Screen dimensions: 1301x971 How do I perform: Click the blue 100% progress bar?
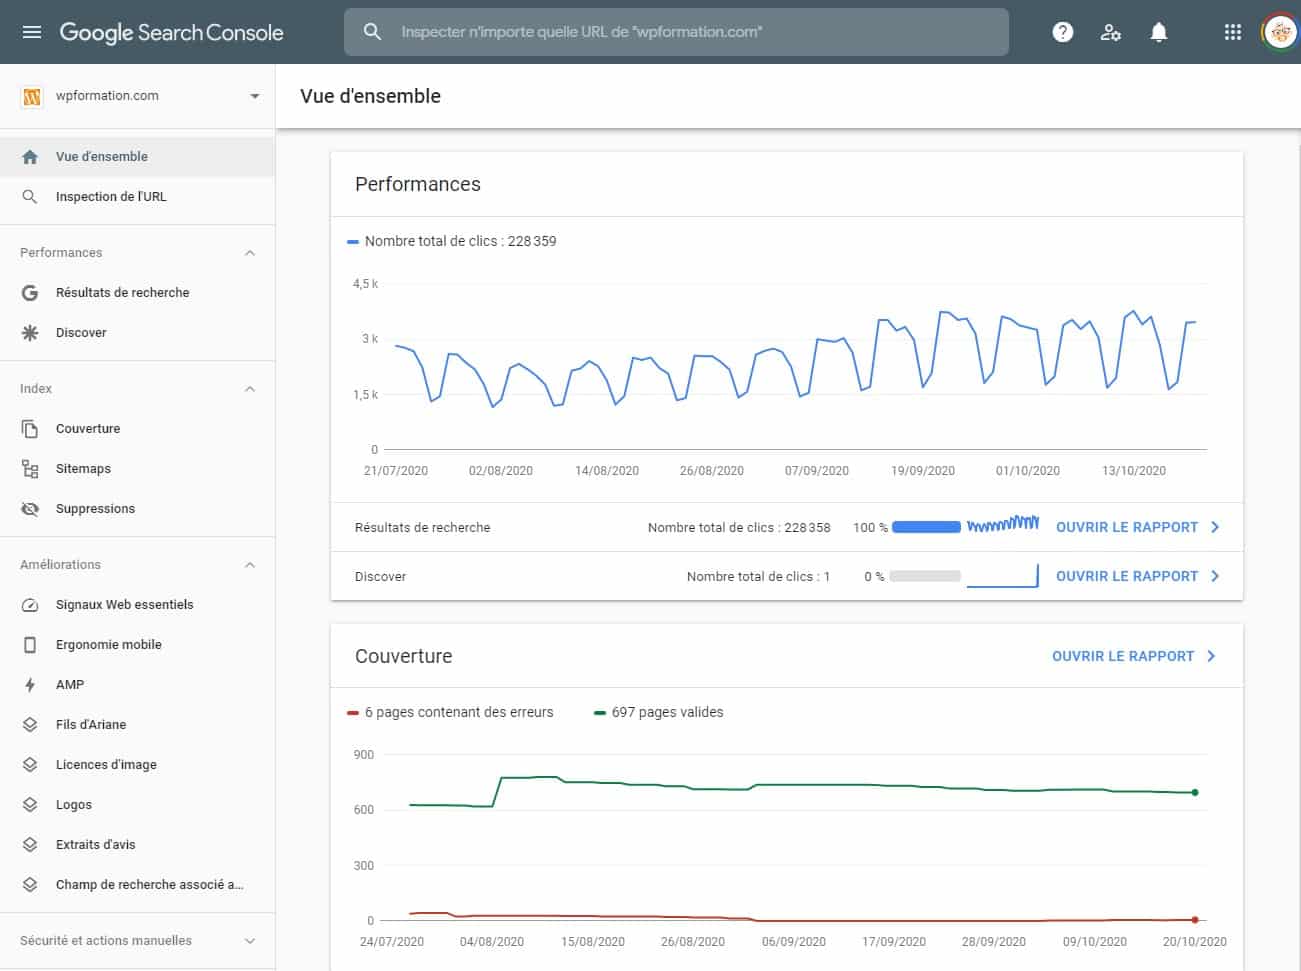[925, 527]
